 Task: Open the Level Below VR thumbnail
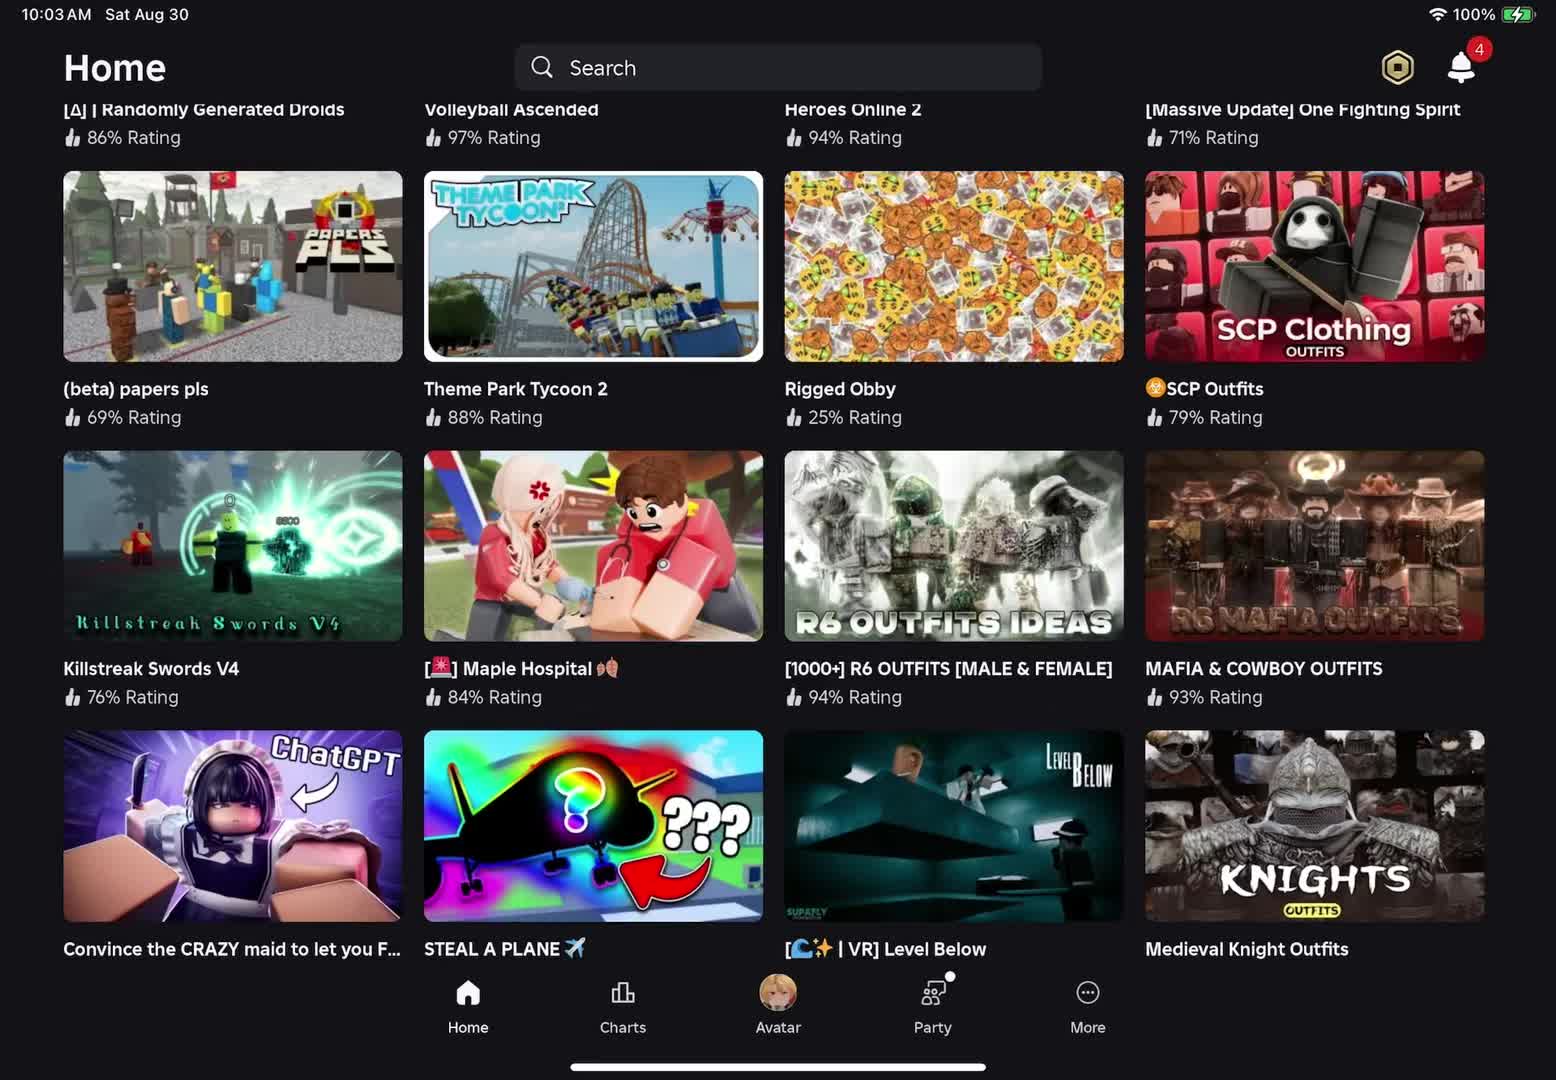[954, 826]
